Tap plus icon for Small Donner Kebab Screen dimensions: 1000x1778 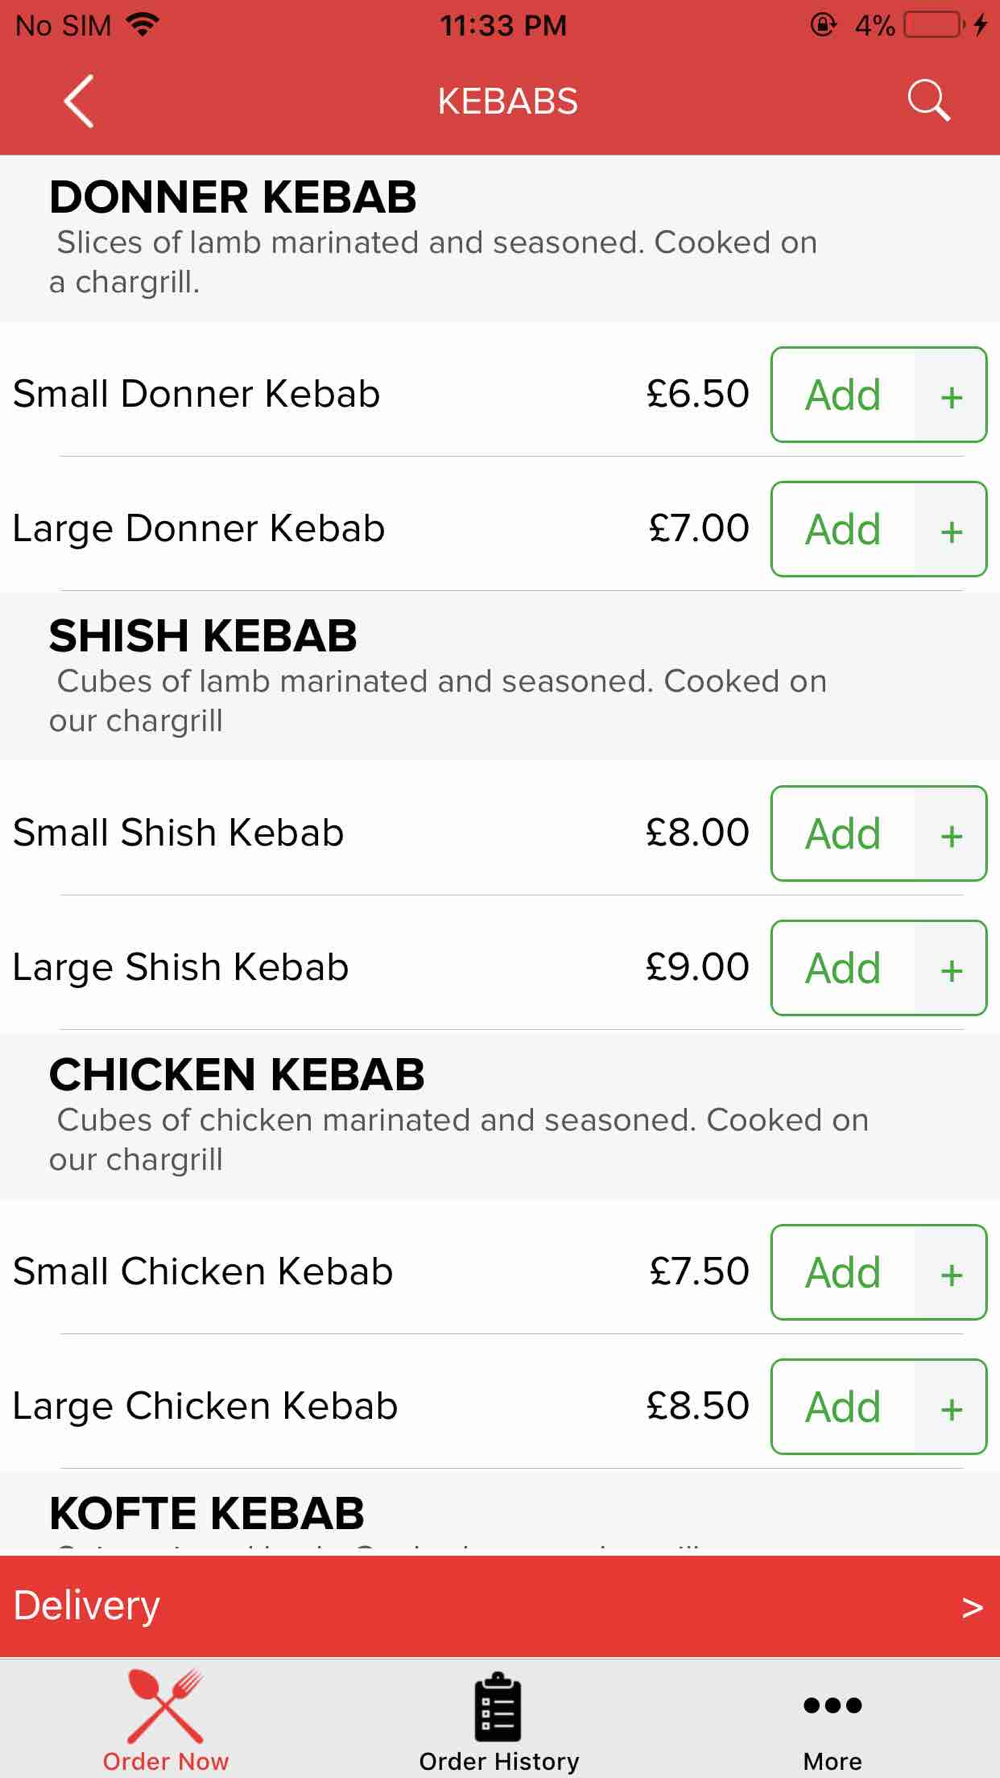[x=951, y=395]
